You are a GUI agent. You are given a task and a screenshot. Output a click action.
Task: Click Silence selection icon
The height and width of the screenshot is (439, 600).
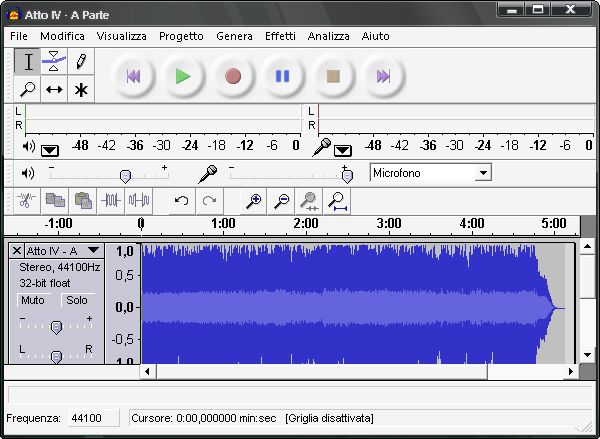click(139, 201)
